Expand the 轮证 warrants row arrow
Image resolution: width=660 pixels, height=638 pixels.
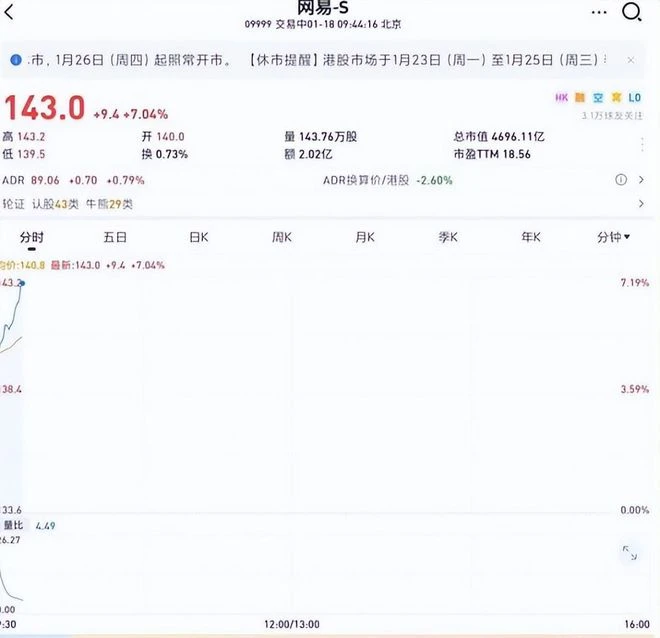pos(642,204)
